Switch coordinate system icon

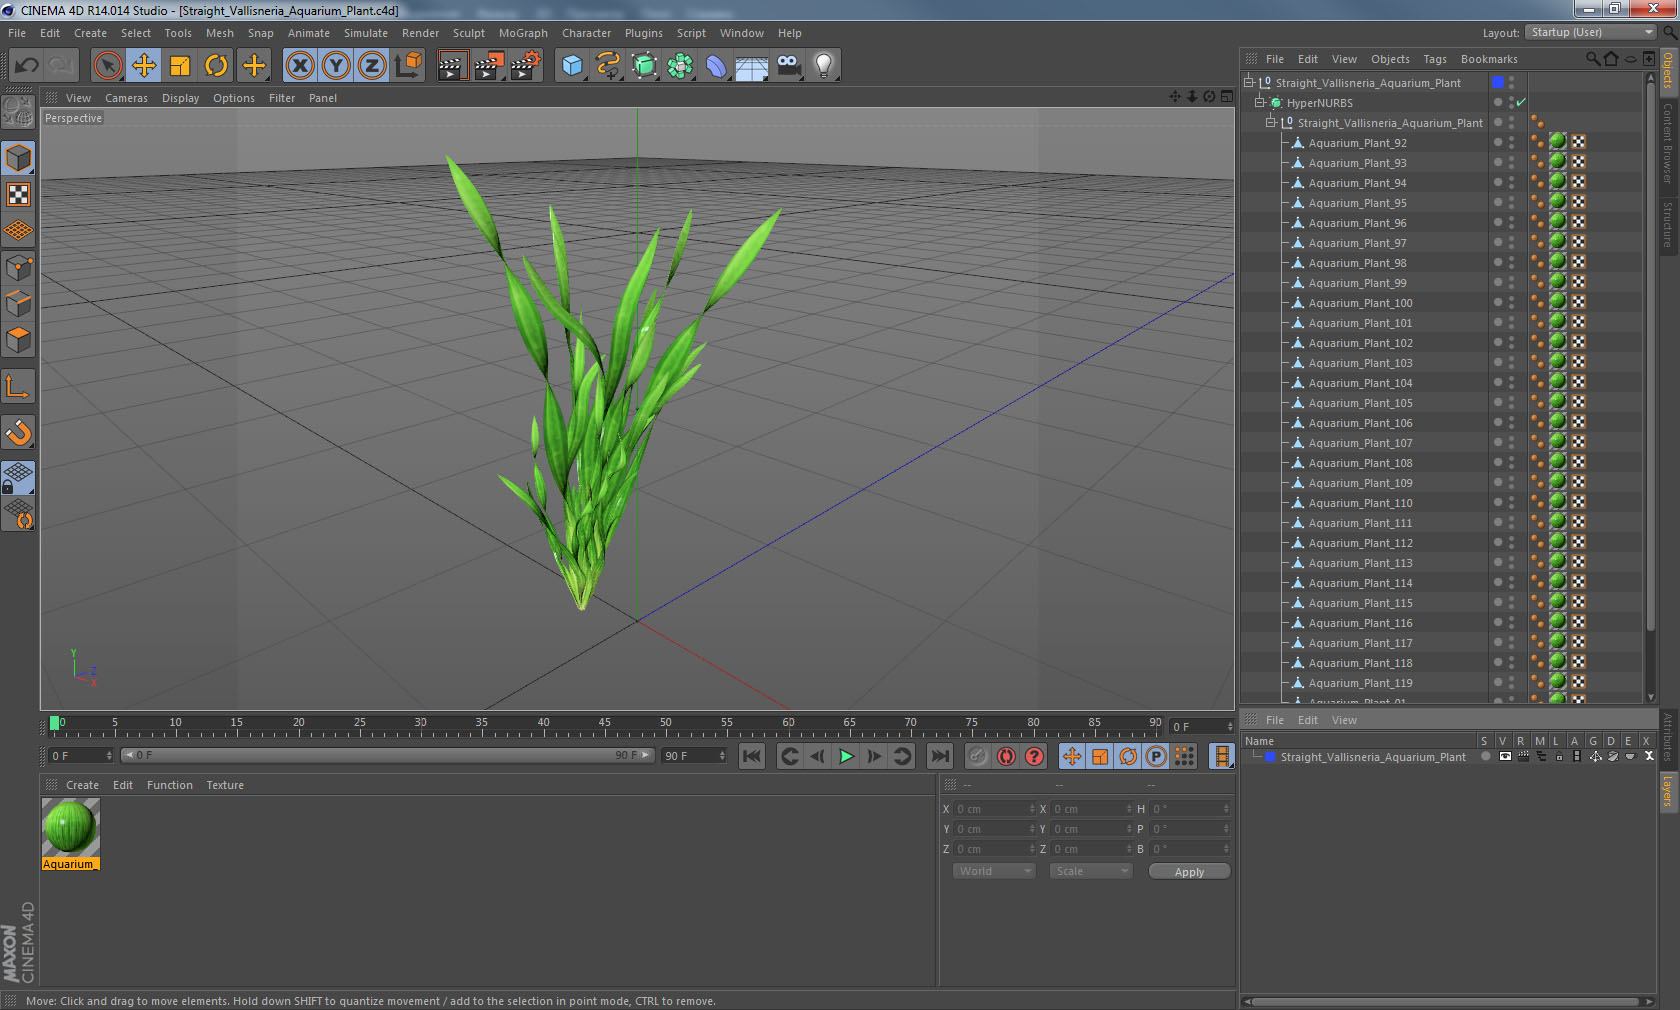[x=408, y=66]
